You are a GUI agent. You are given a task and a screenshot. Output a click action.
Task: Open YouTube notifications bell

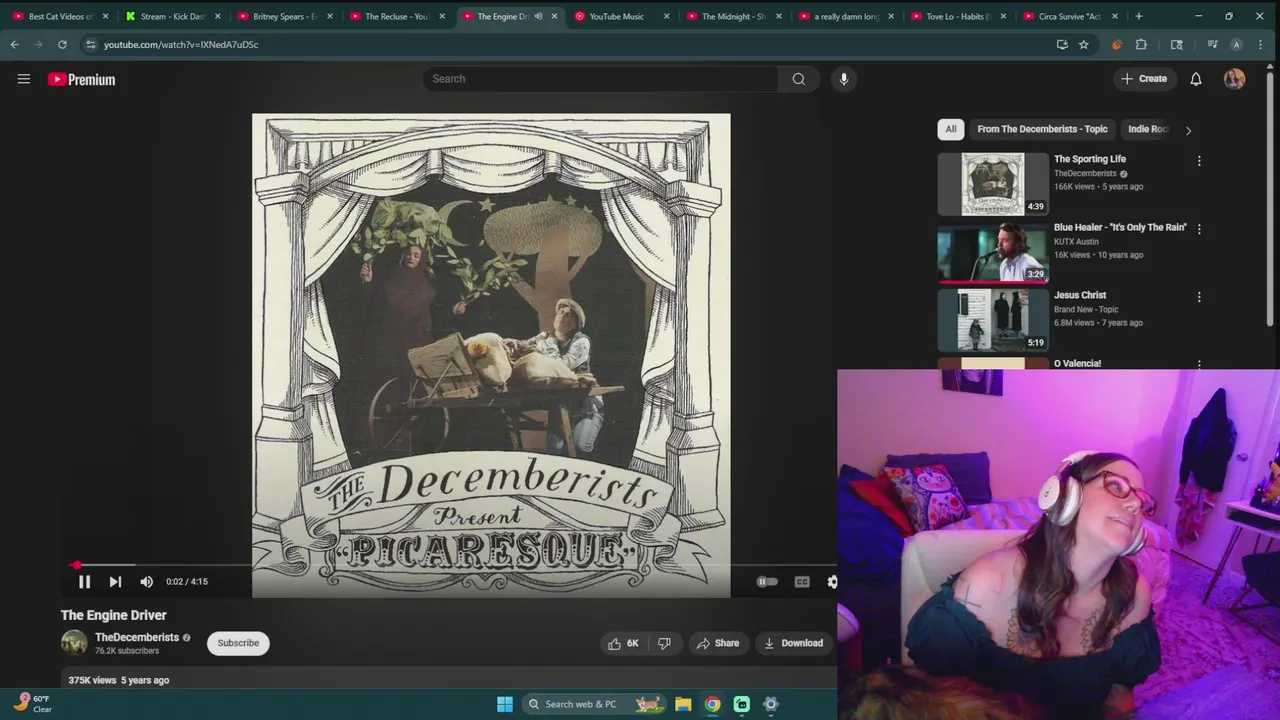click(x=1196, y=79)
